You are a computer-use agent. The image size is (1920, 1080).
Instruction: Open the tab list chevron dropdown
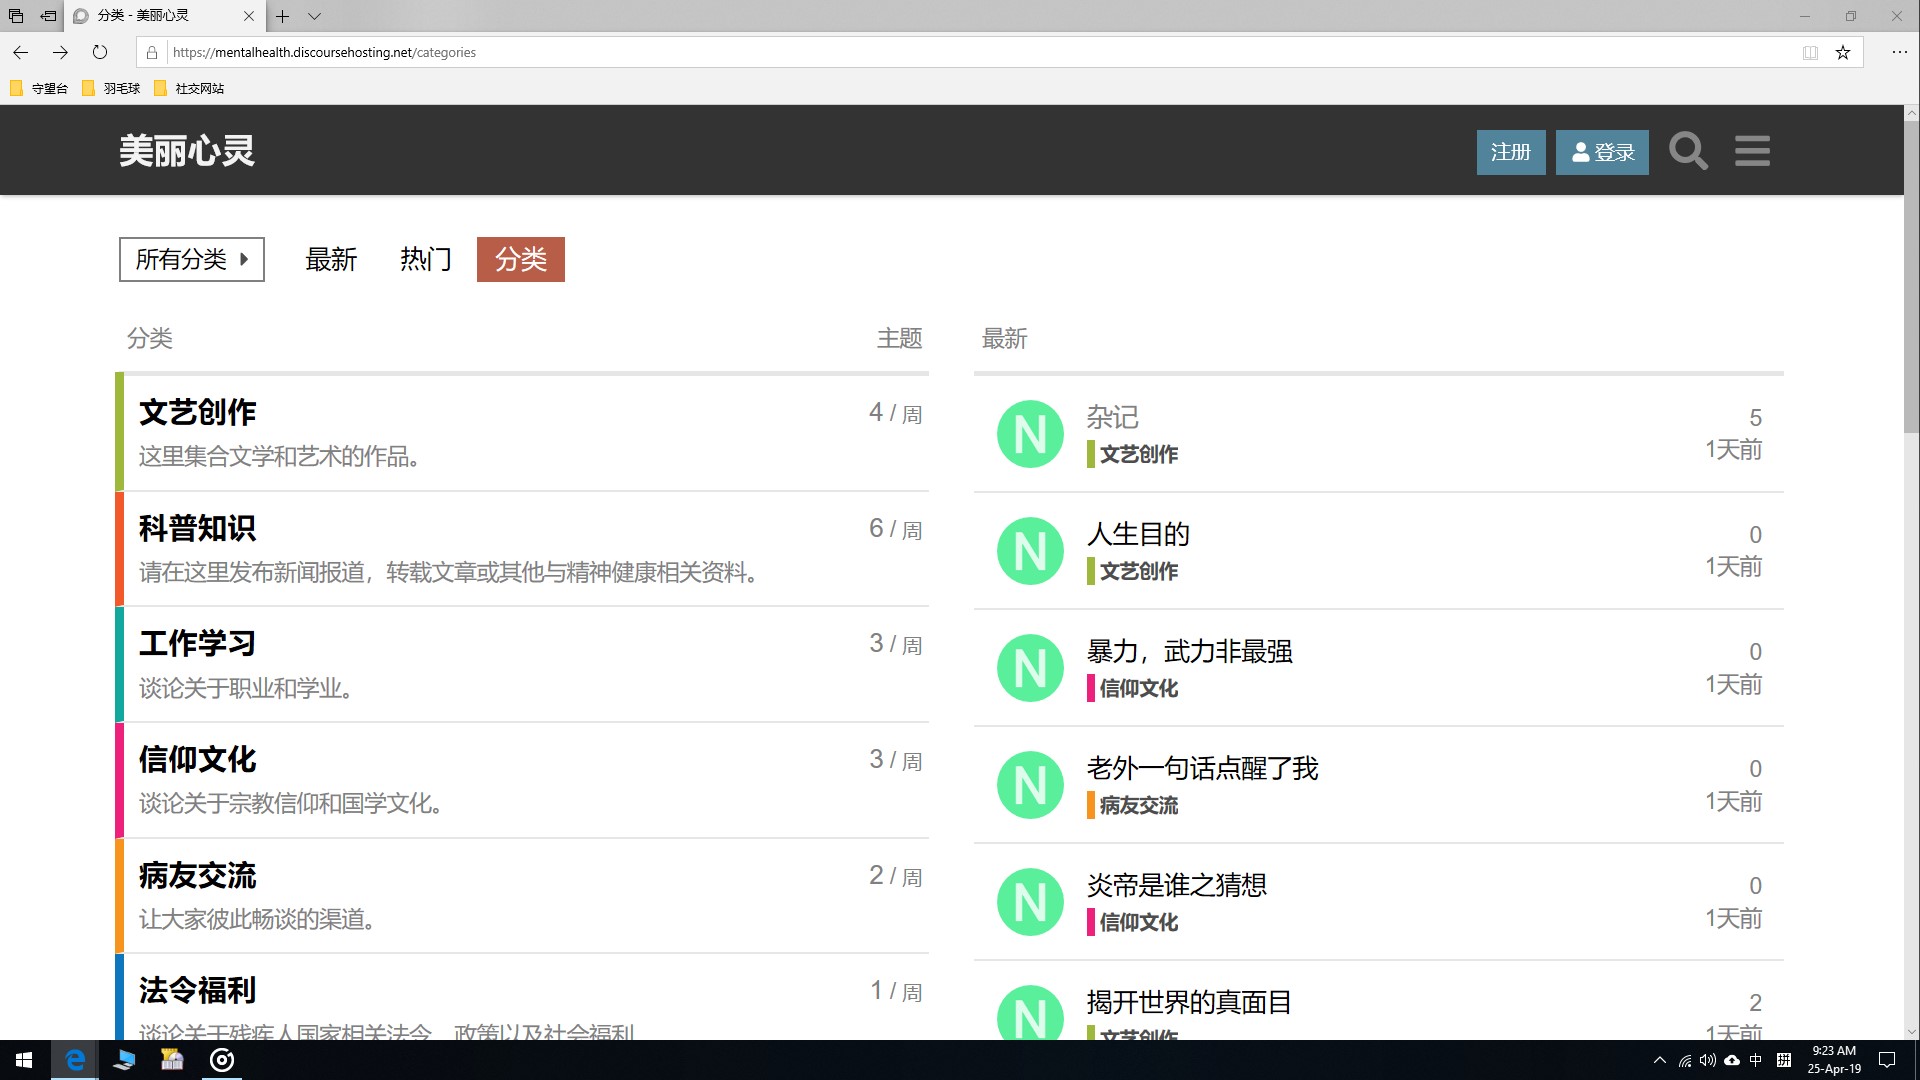click(x=314, y=16)
